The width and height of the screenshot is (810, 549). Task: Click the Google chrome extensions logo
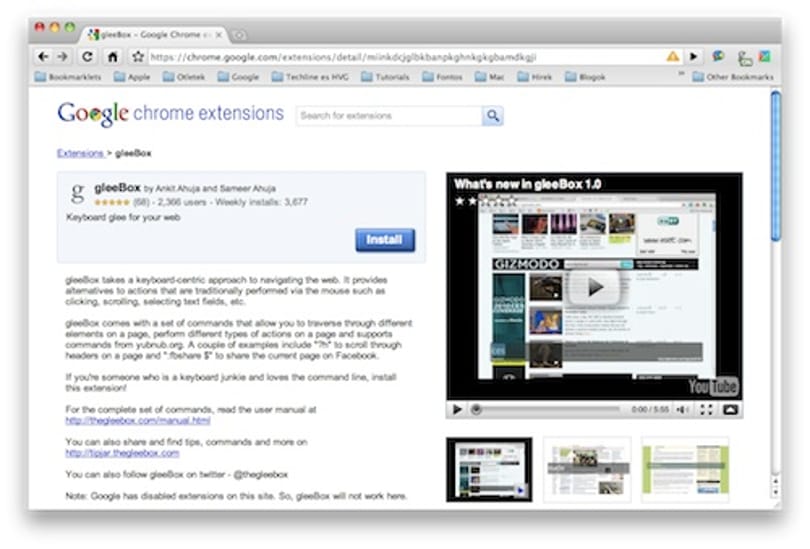(170, 114)
